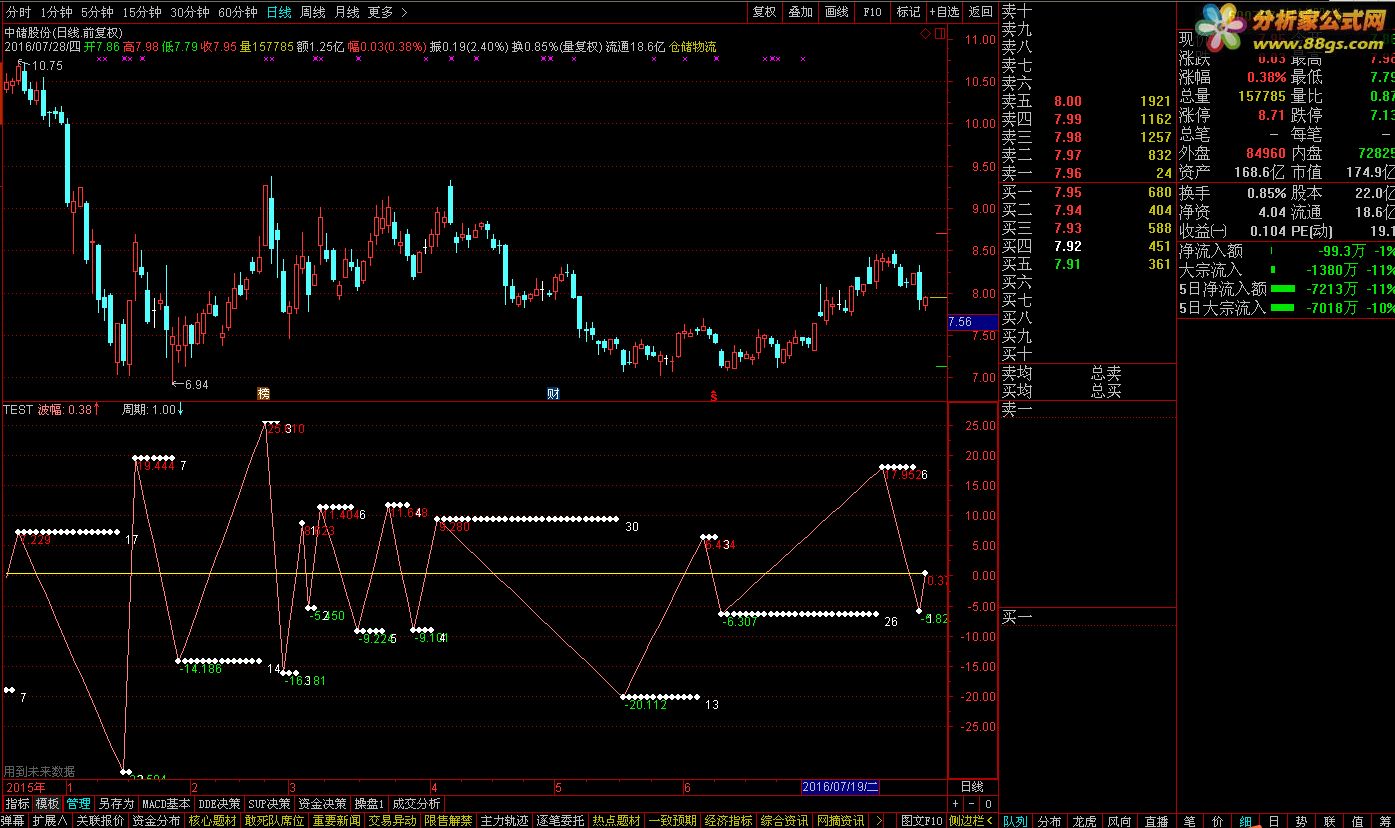Image resolution: width=1395 pixels, height=828 pixels.
Task: Select the 1分钟 period
Action: [56, 12]
